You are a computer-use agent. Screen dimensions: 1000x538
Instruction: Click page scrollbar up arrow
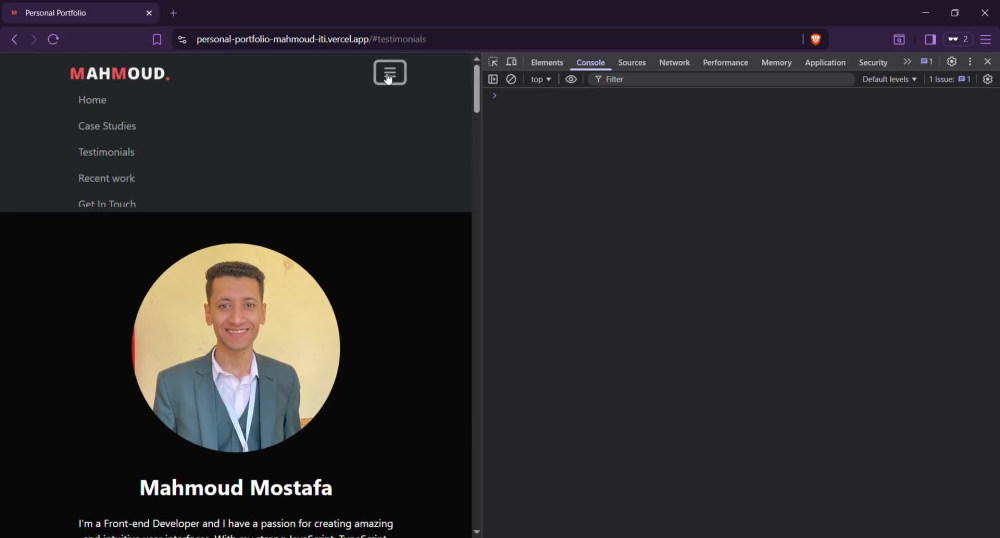click(476, 59)
